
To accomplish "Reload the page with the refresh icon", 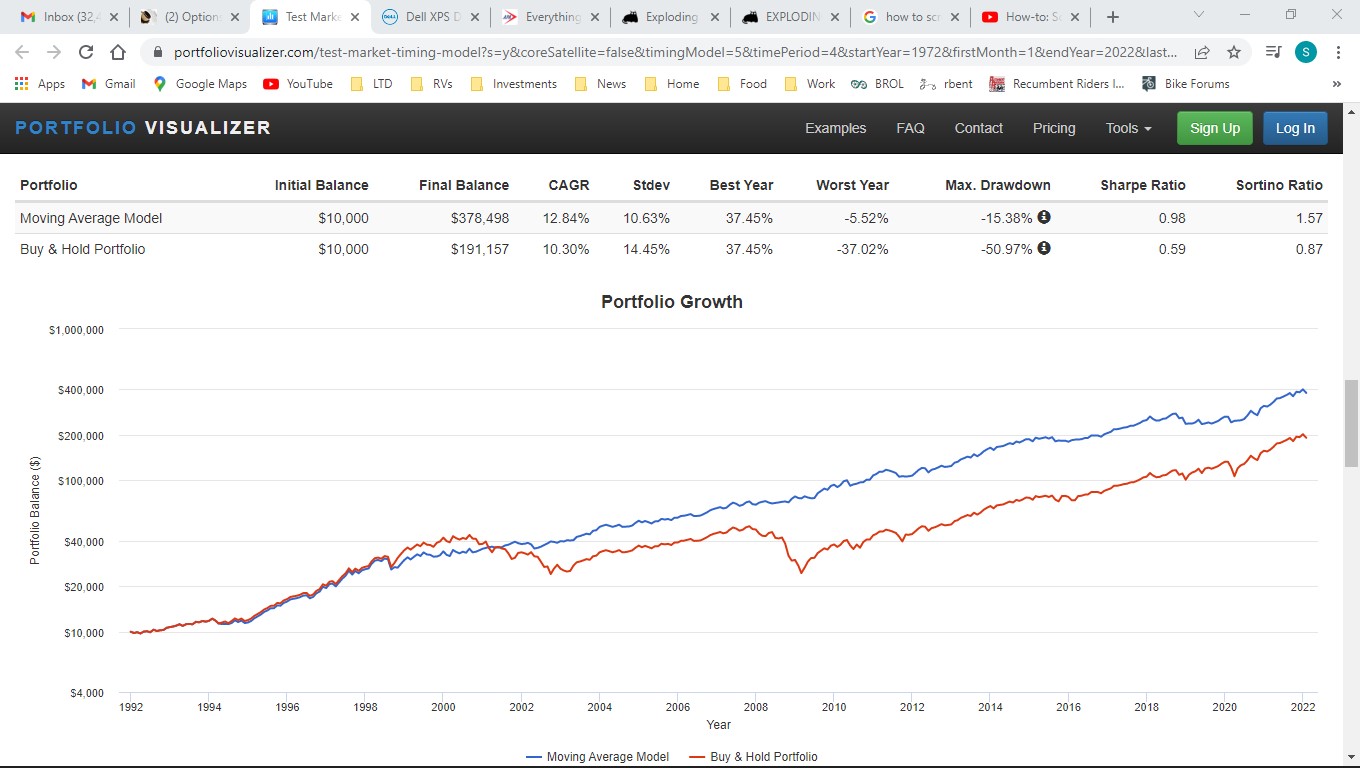I will [86, 52].
